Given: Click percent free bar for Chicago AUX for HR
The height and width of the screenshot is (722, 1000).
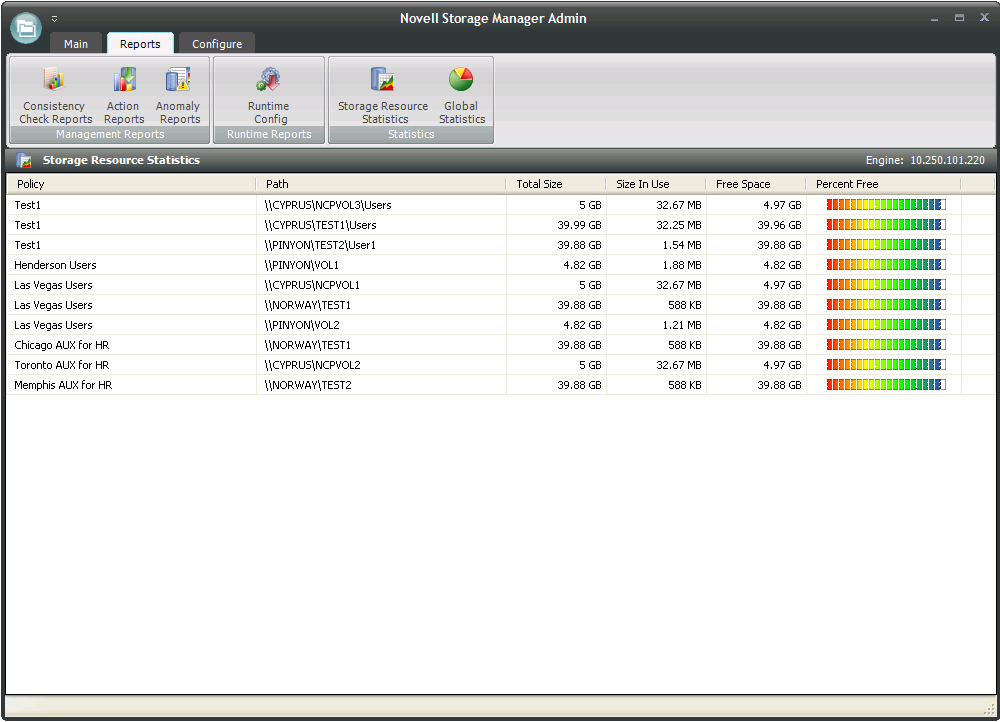Looking at the screenshot, I should coord(886,345).
